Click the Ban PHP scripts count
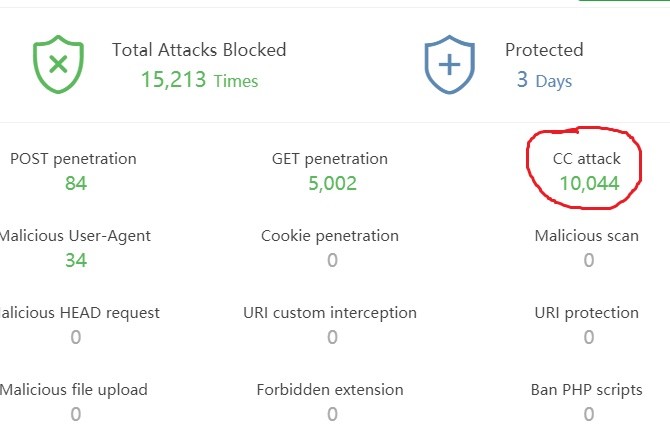This screenshot has height=433, width=670. click(588, 414)
